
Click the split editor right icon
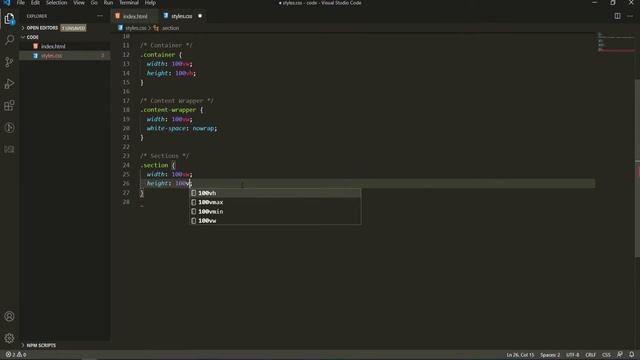point(617,16)
